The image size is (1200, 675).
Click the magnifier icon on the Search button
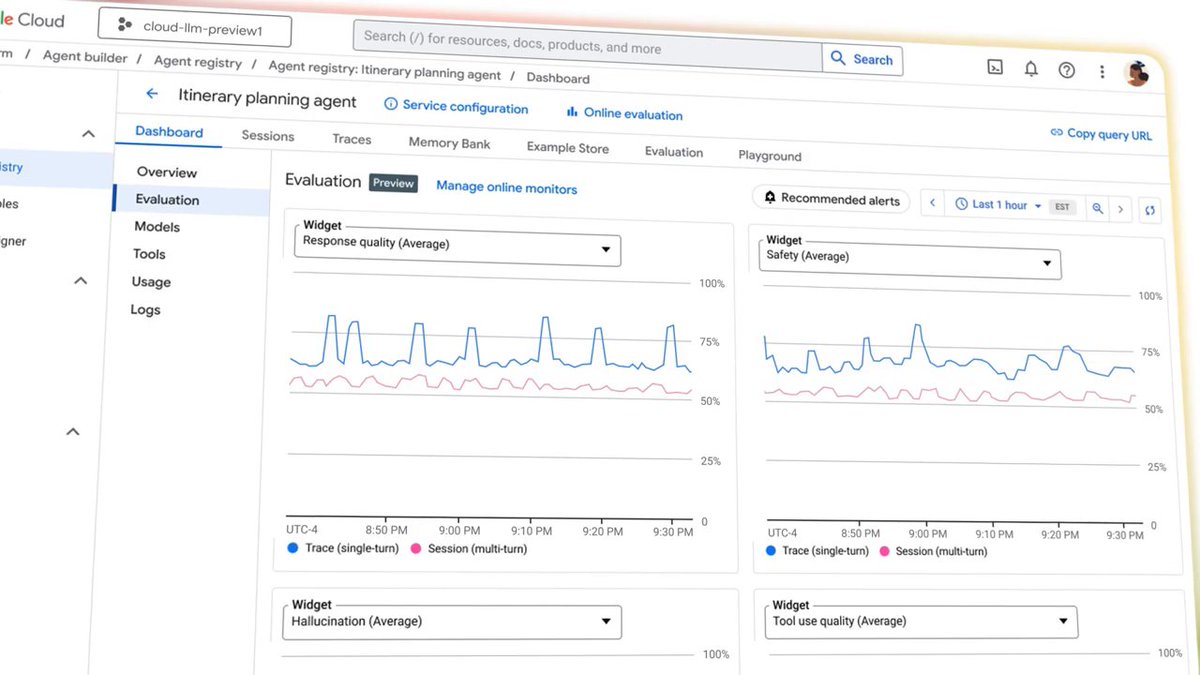tap(838, 58)
